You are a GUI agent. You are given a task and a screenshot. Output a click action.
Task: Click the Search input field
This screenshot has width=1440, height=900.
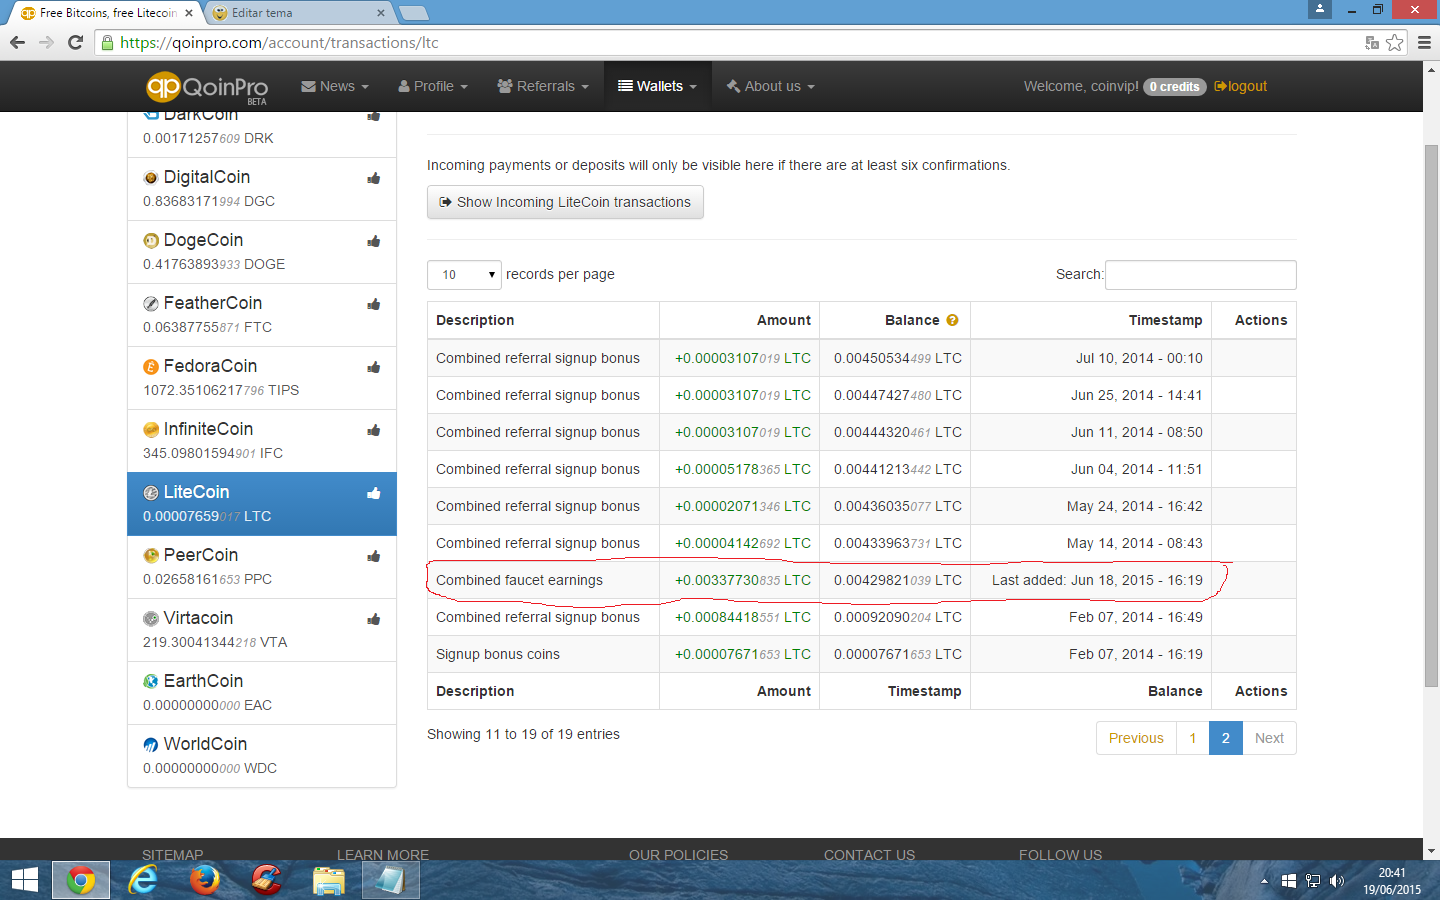[x=1201, y=275]
